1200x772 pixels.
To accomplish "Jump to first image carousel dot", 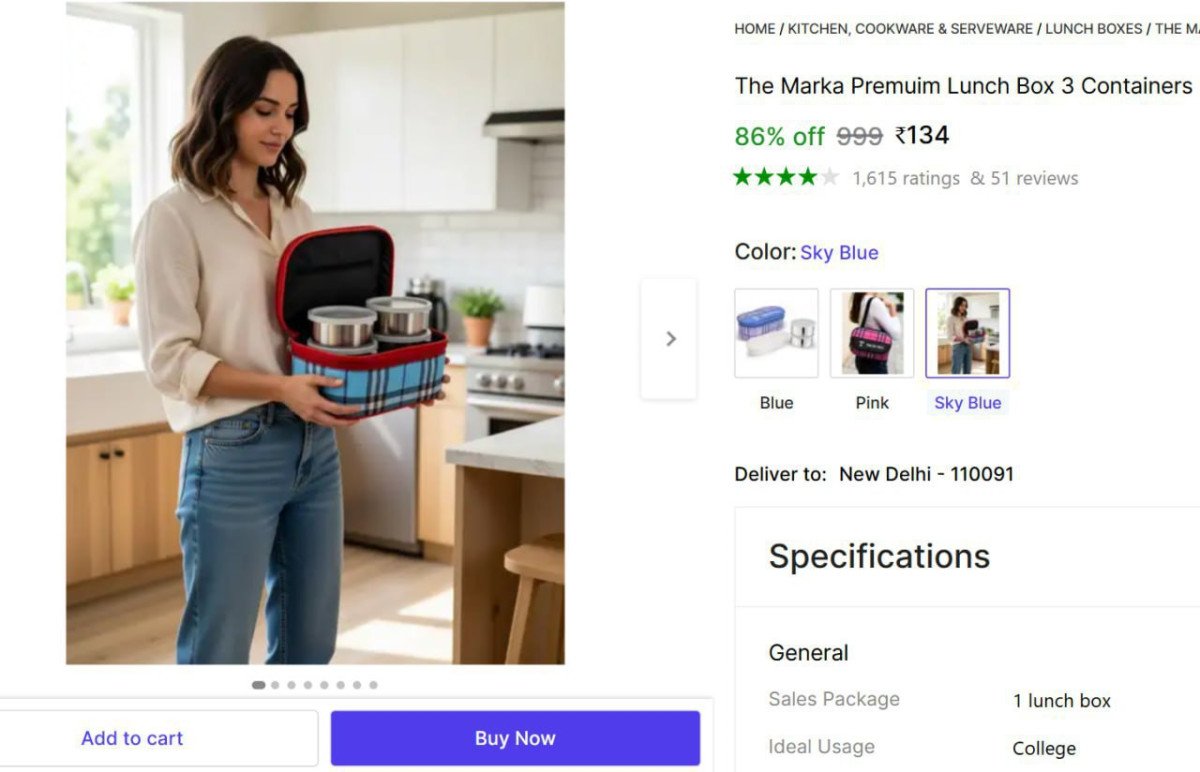I will coord(258,685).
